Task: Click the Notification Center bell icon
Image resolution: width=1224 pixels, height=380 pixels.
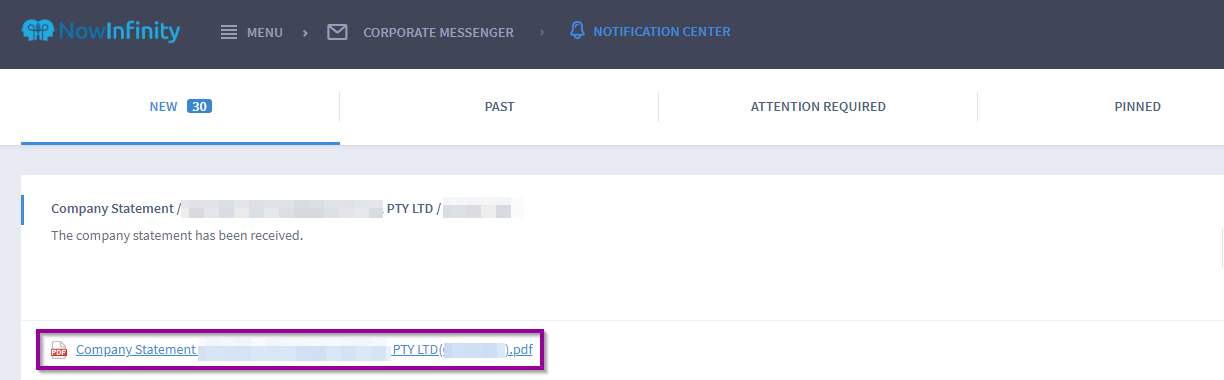Action: click(x=577, y=31)
